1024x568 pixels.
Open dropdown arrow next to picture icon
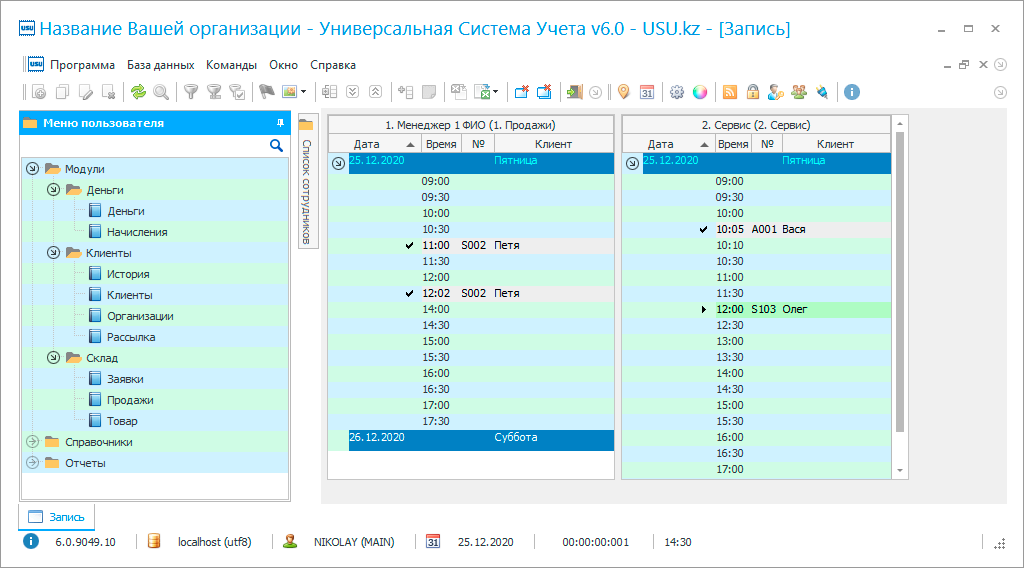click(x=303, y=92)
